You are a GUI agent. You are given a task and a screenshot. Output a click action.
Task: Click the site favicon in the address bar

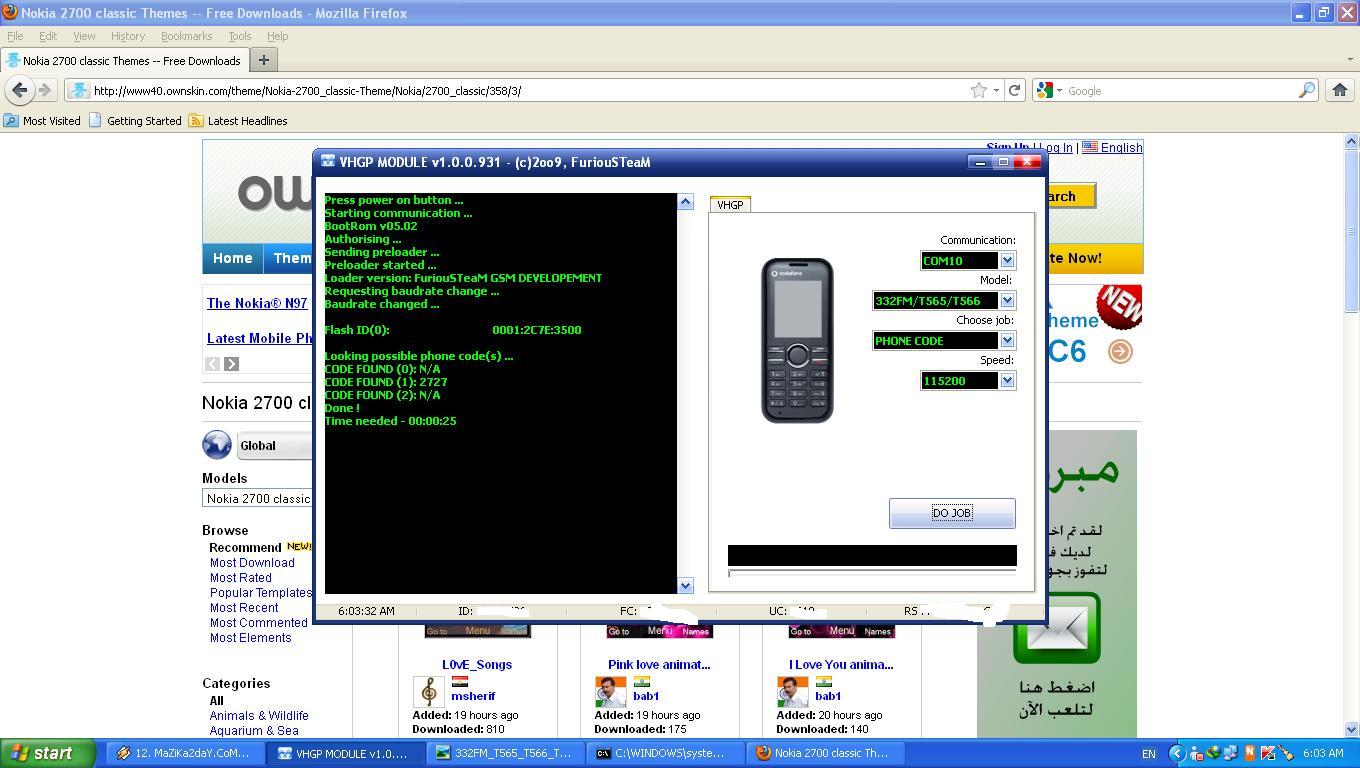(x=79, y=90)
